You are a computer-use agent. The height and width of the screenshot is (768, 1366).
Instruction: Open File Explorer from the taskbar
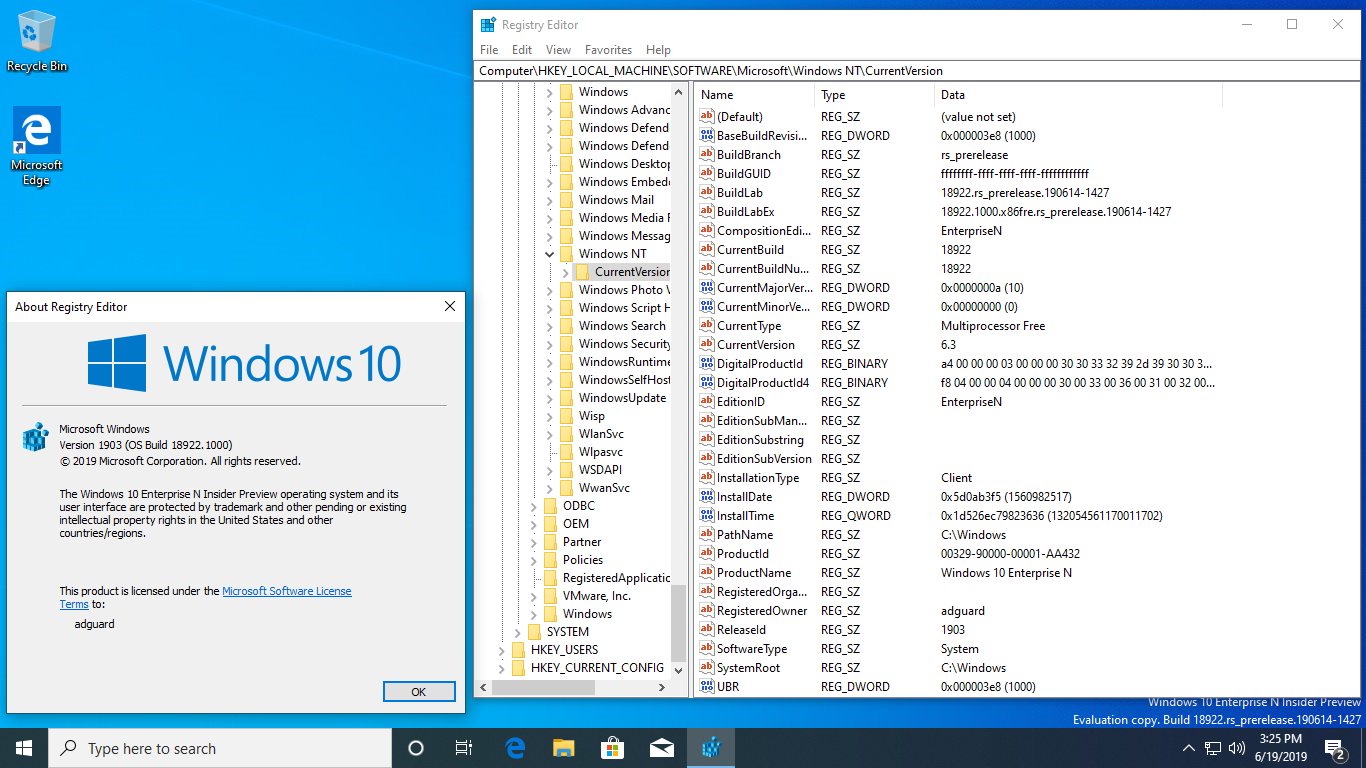click(564, 748)
